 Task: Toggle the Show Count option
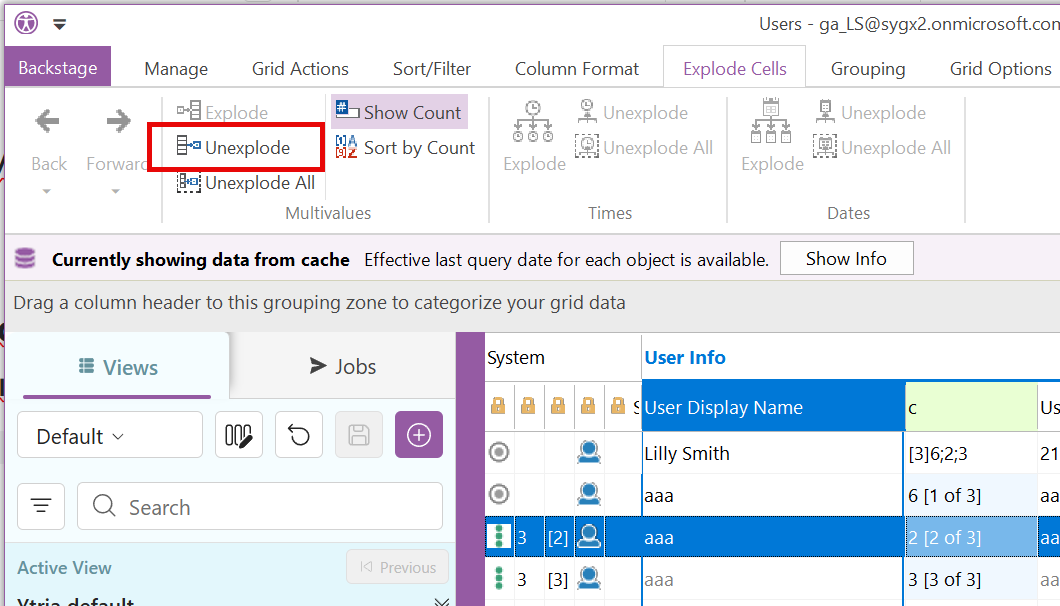coord(399,112)
